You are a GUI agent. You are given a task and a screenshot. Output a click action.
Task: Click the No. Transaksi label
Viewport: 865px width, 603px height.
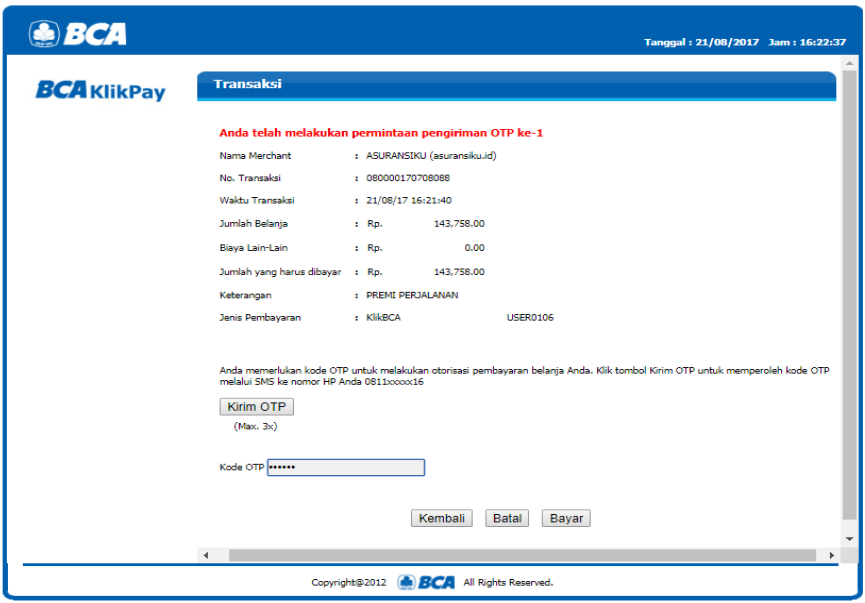tap(250, 178)
